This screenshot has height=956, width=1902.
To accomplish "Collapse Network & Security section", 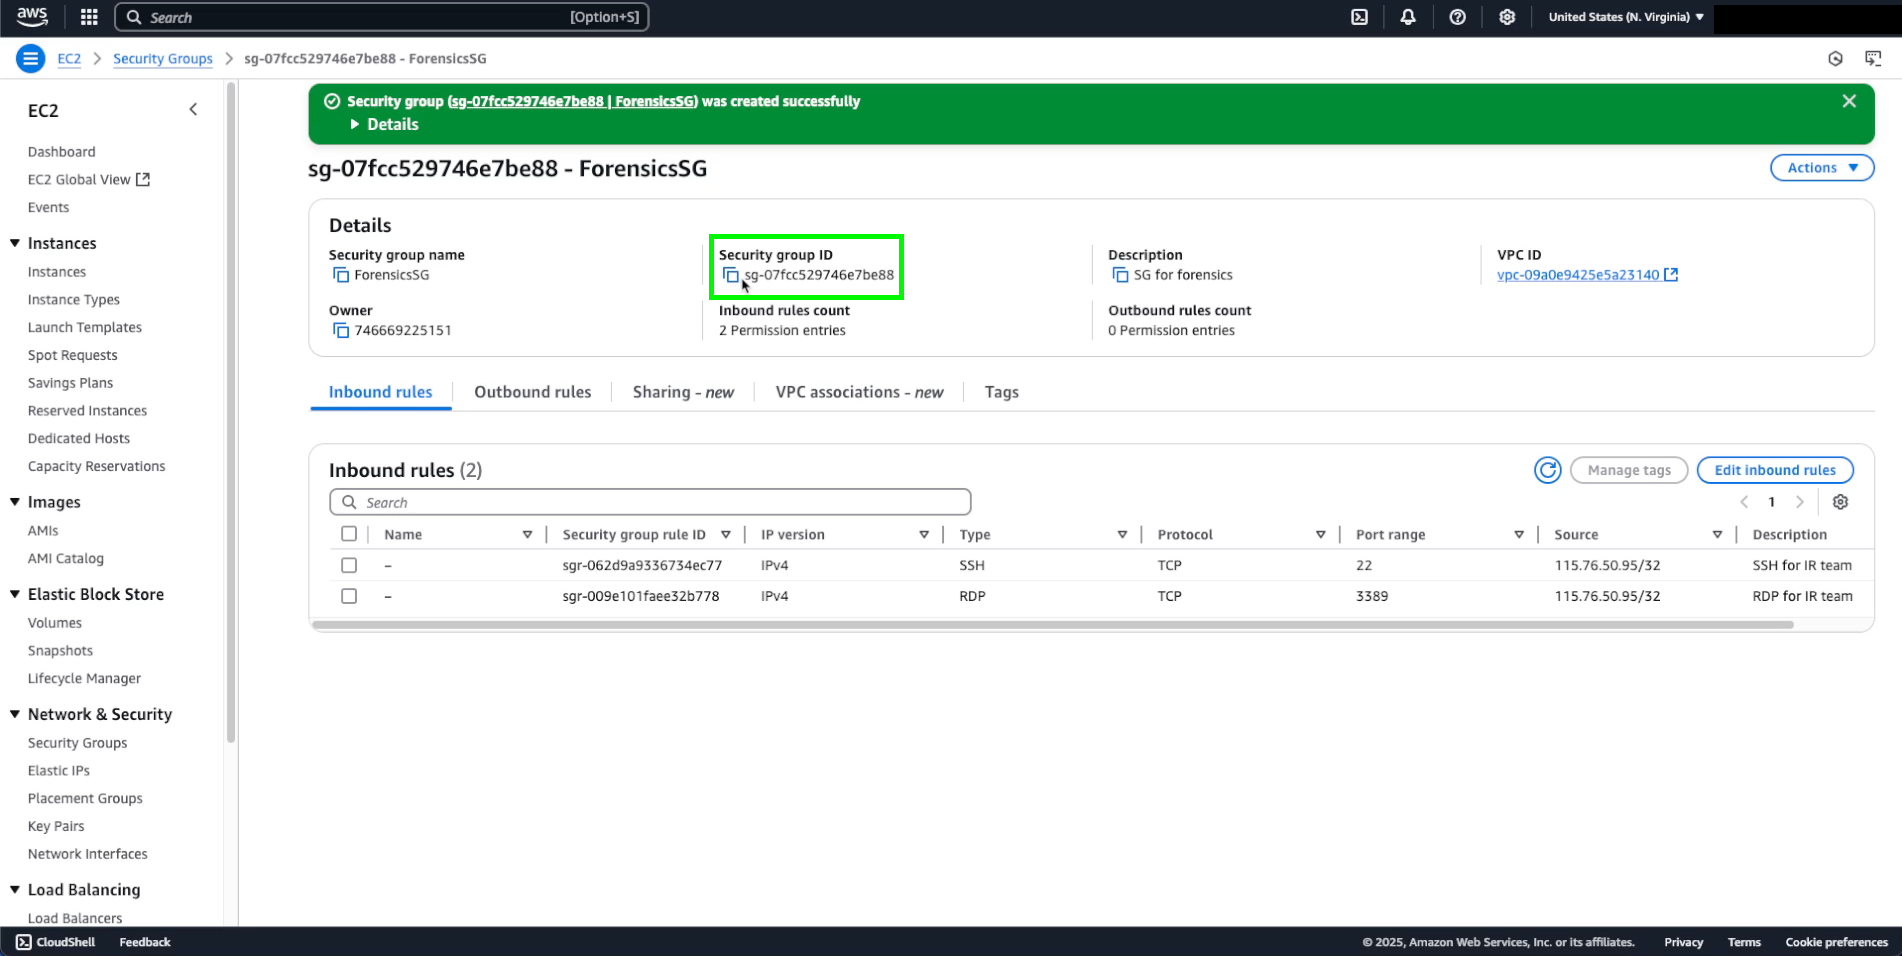I will pyautogui.click(x=15, y=714).
